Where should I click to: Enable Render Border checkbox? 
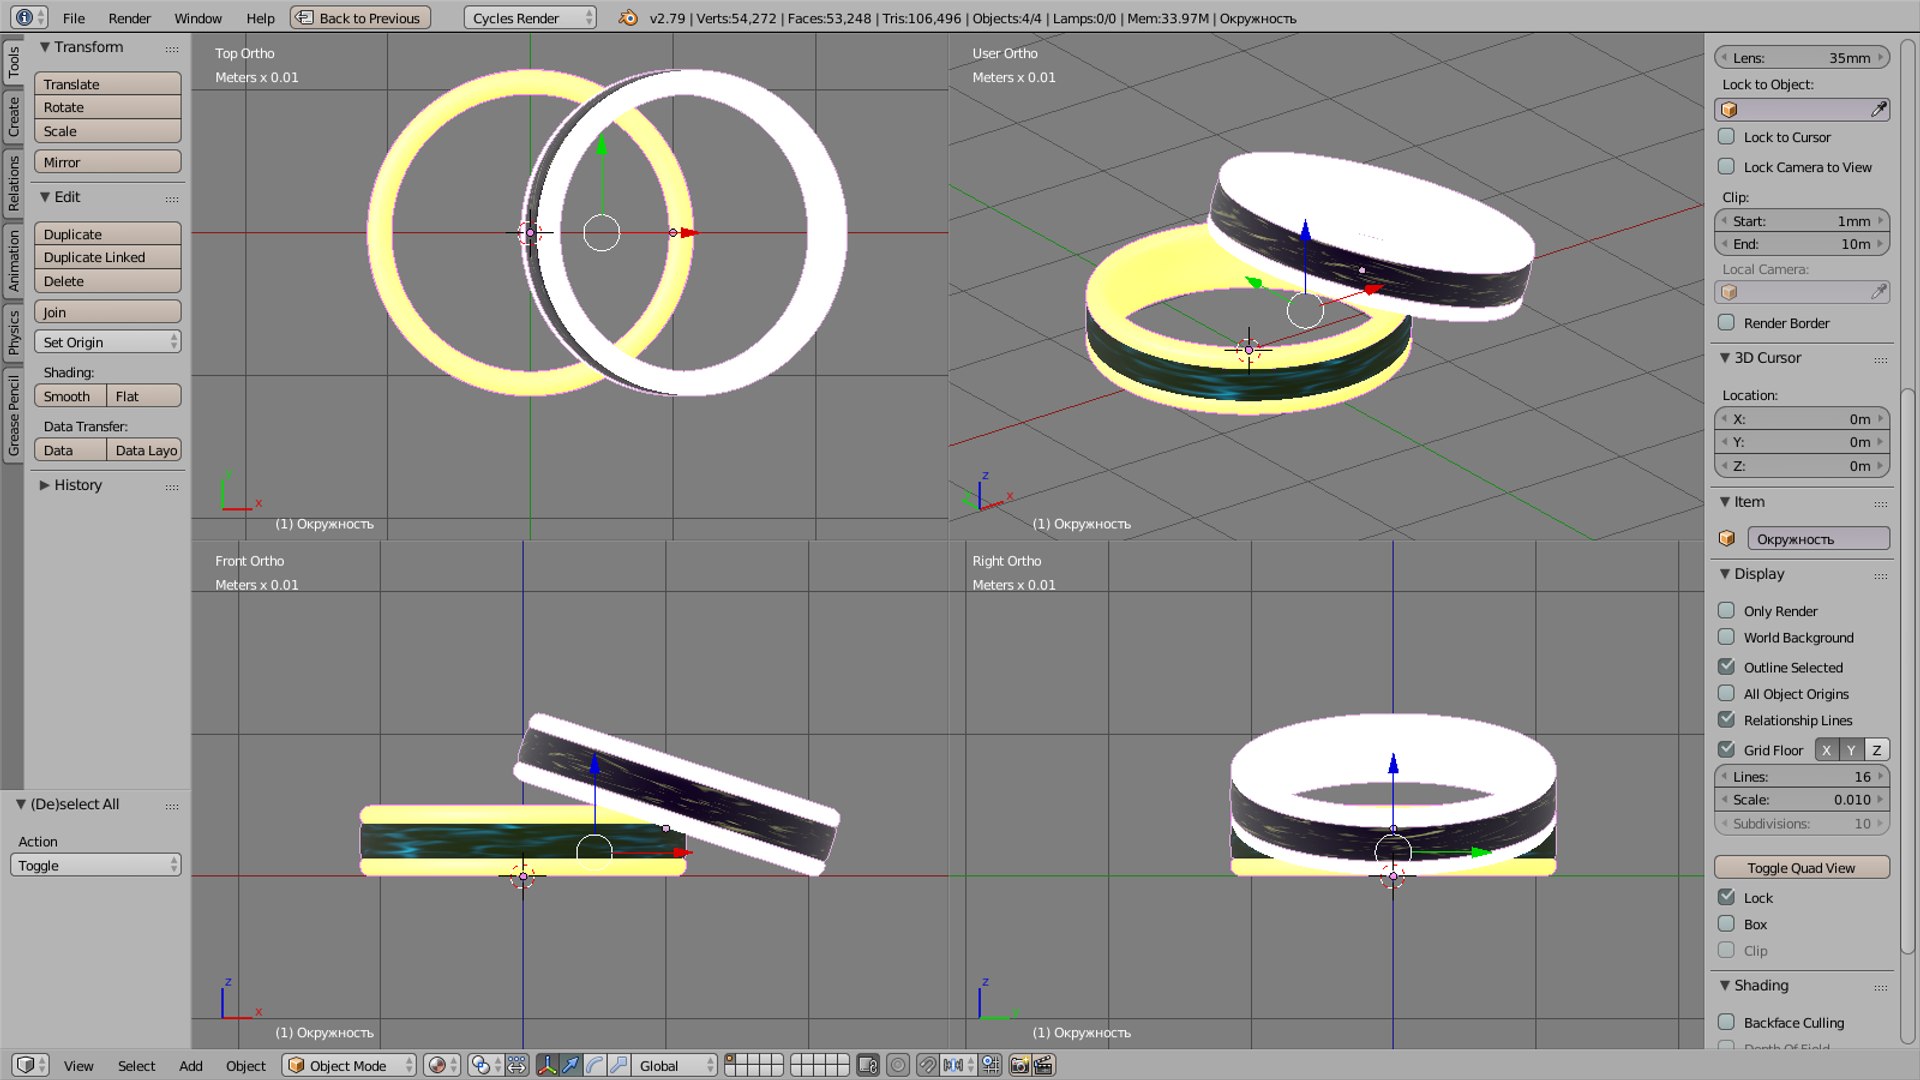[1726, 323]
